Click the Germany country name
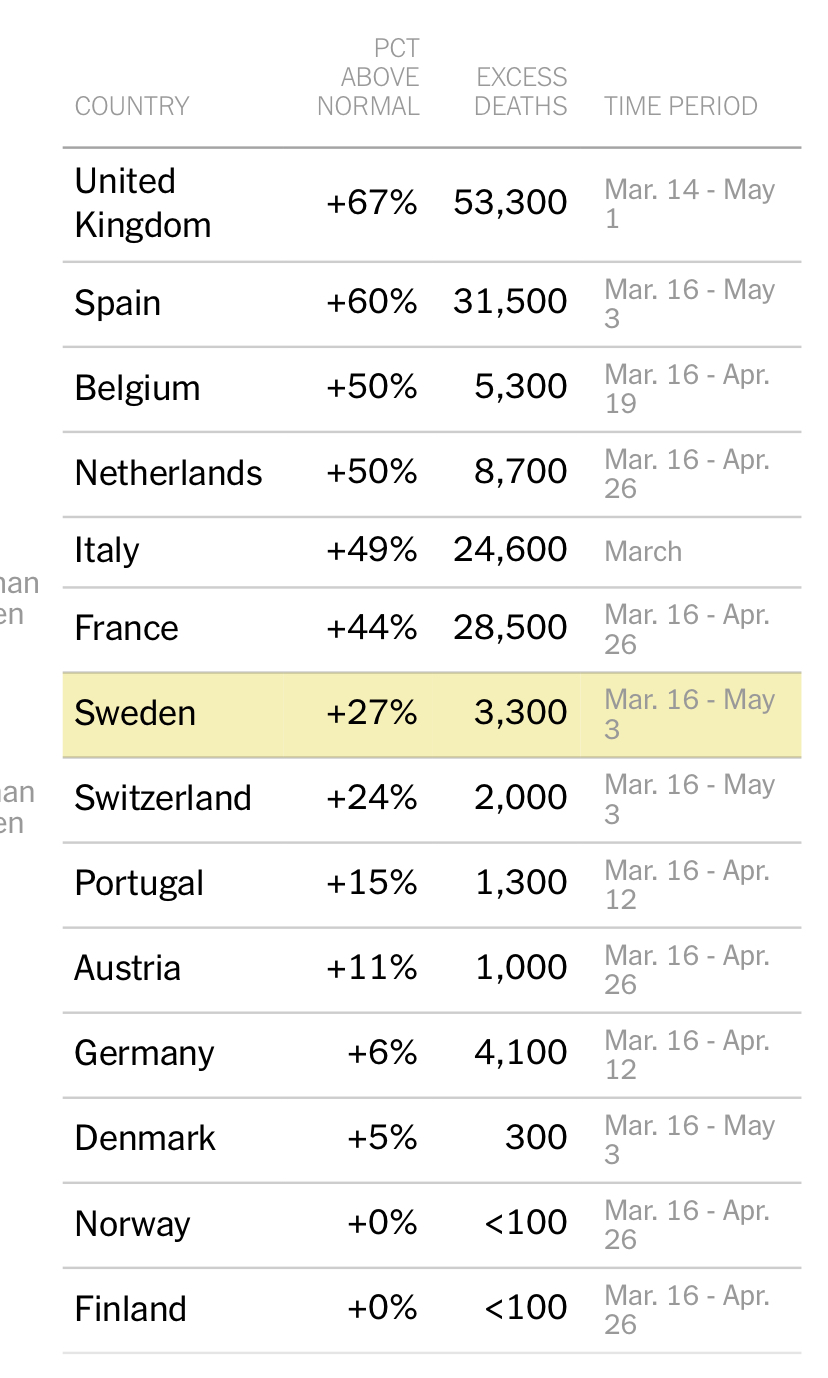 point(144,1054)
